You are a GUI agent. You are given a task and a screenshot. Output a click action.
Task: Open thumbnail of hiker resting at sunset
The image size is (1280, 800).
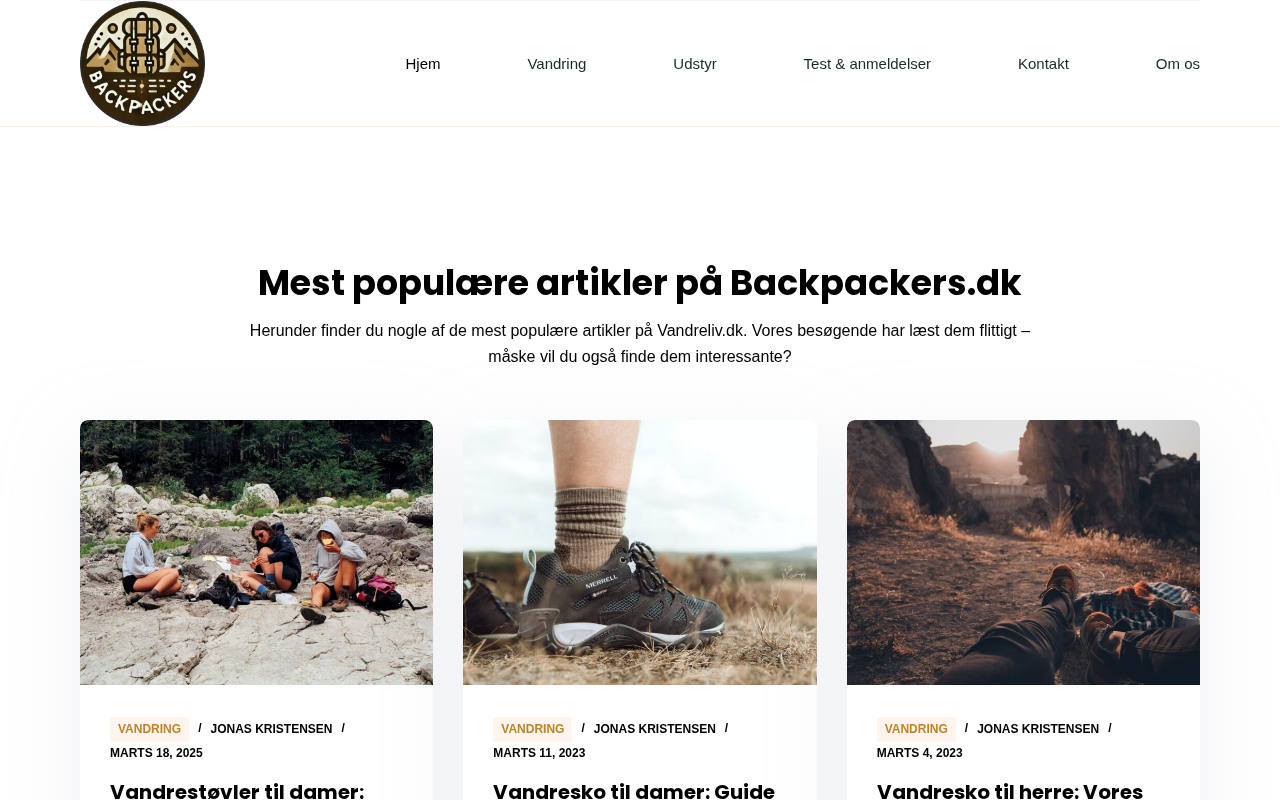(1023, 552)
